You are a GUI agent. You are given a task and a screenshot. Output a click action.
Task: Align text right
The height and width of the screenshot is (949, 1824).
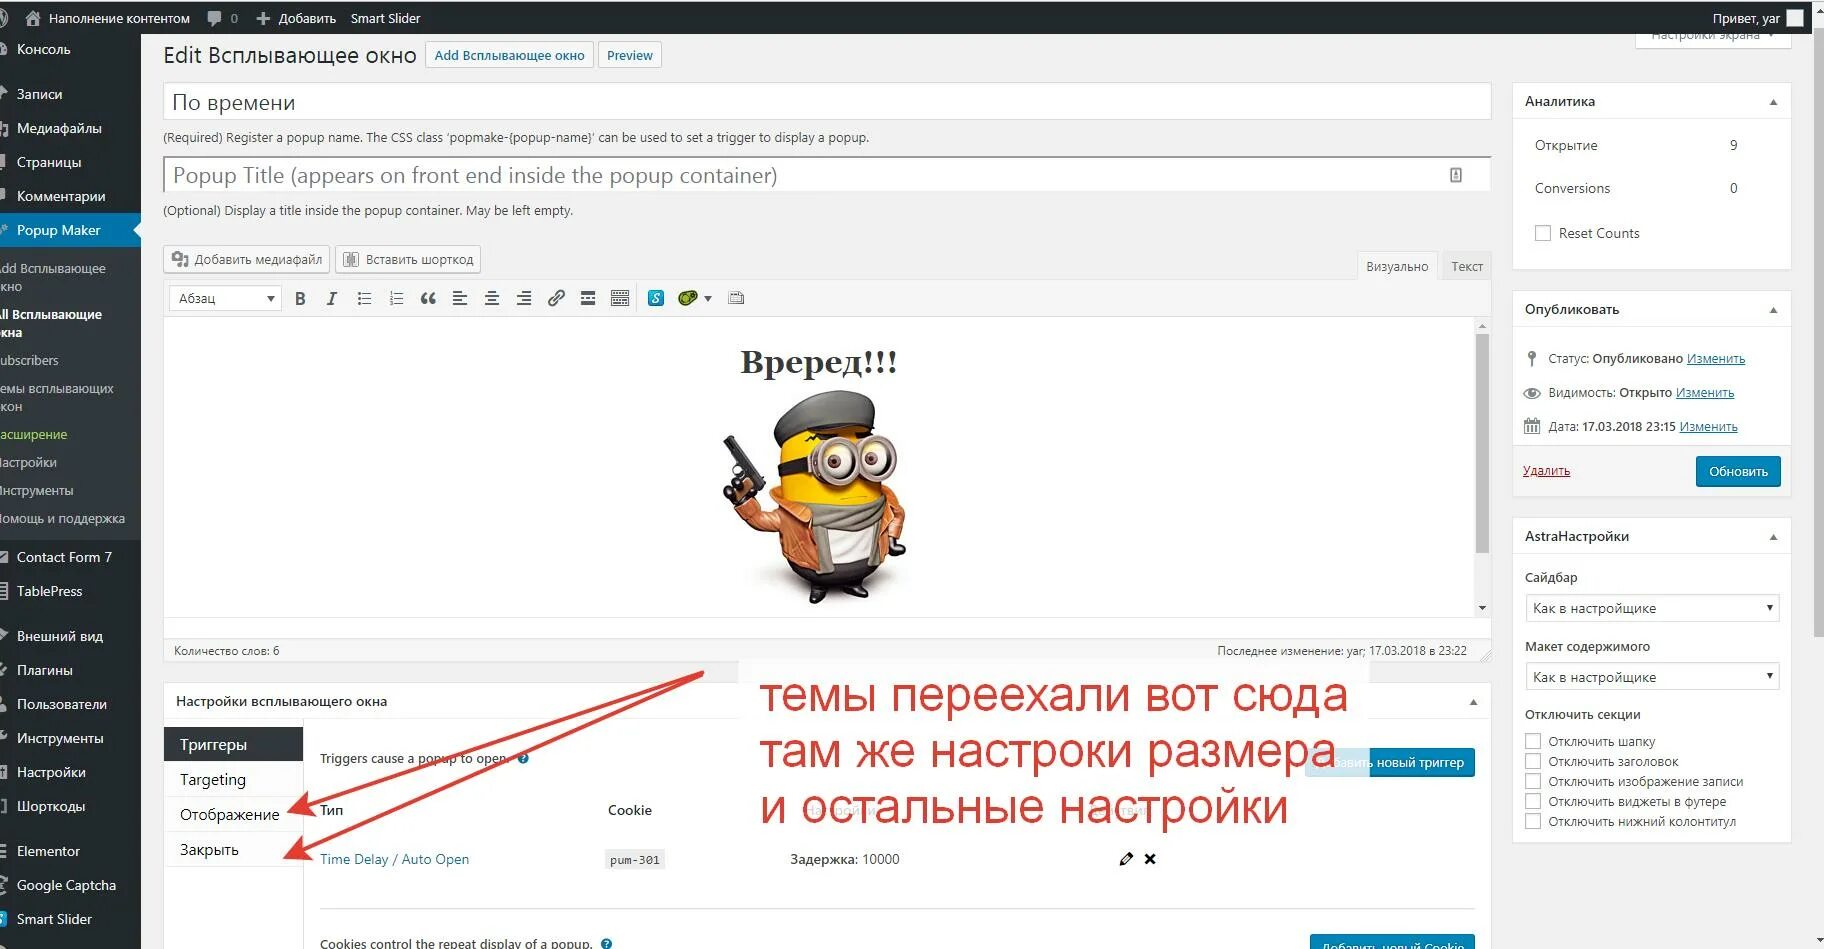(x=524, y=298)
